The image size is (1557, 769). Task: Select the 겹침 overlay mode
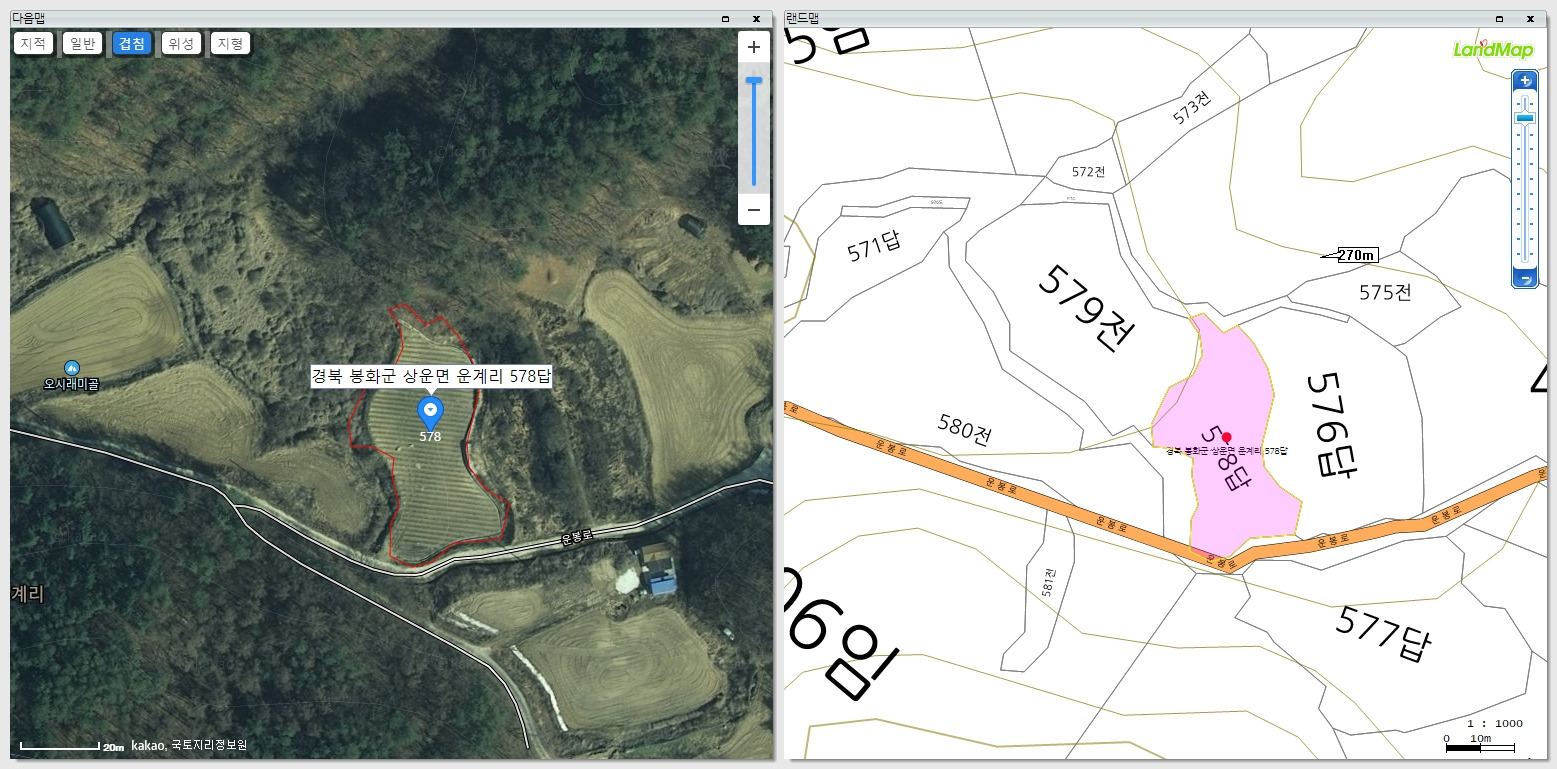(132, 43)
